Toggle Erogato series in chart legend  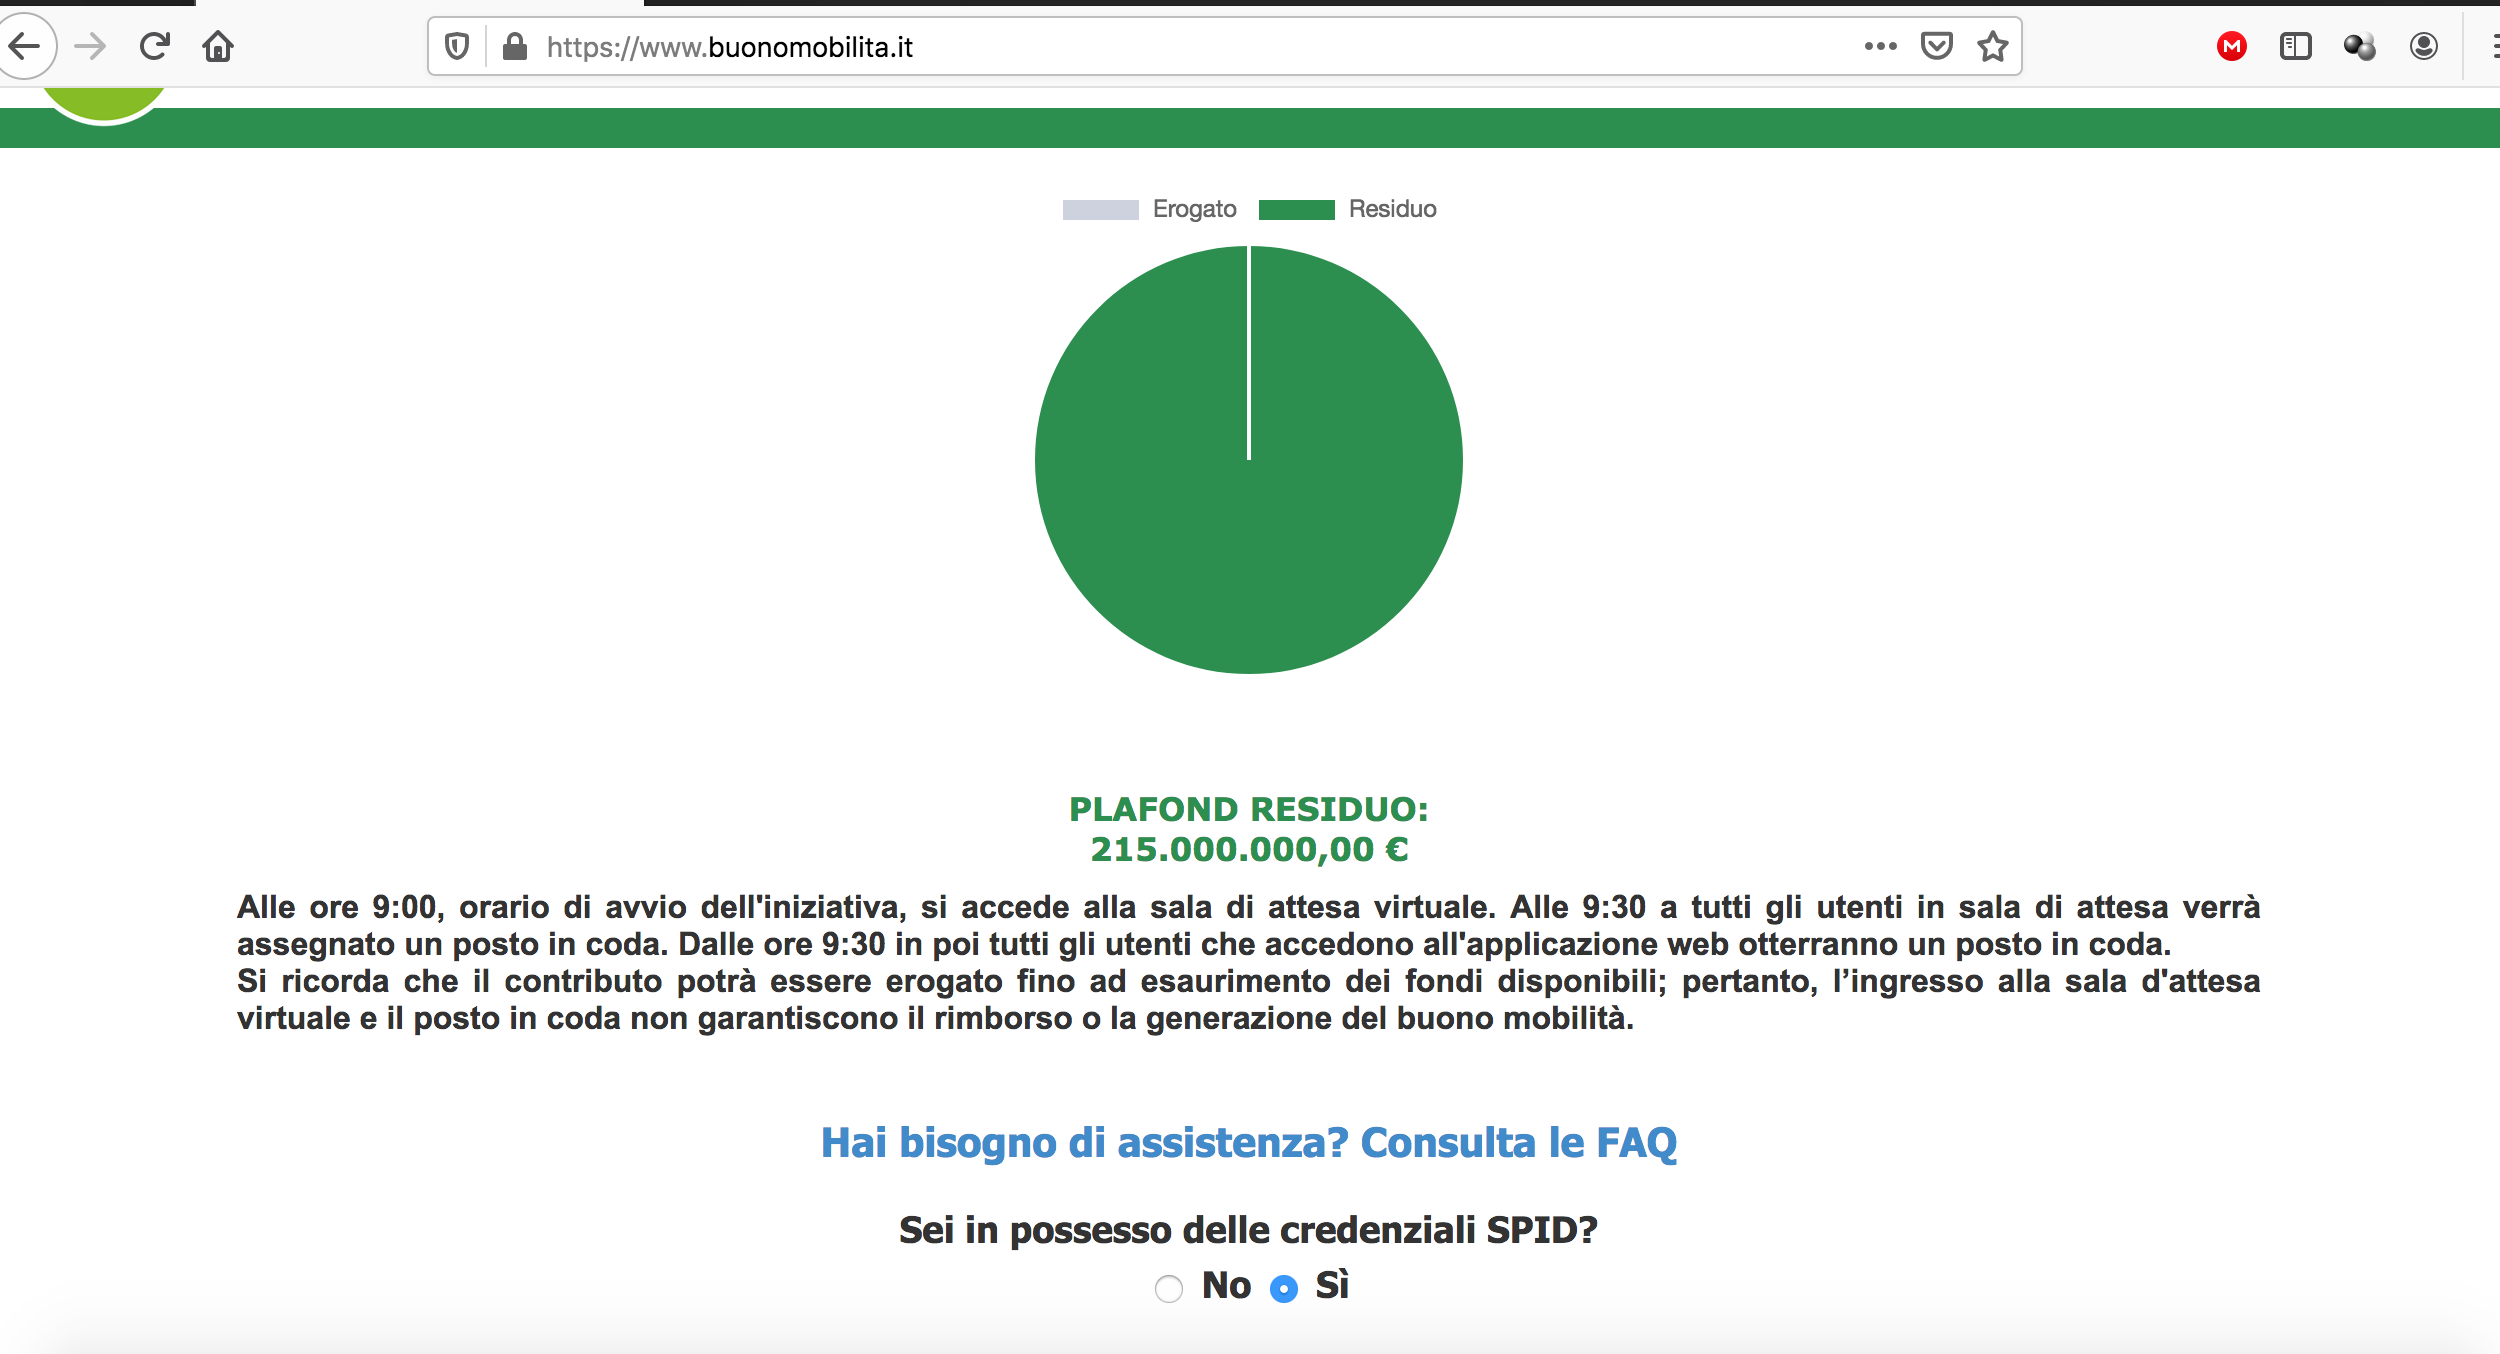1150,209
